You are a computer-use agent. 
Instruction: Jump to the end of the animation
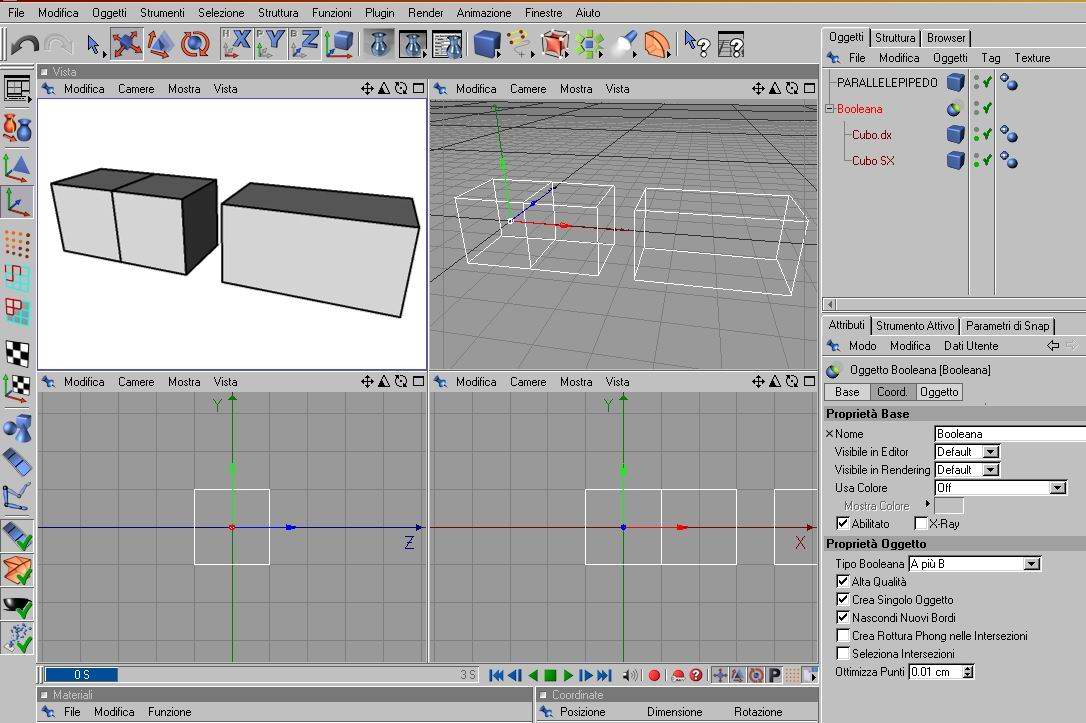point(604,675)
